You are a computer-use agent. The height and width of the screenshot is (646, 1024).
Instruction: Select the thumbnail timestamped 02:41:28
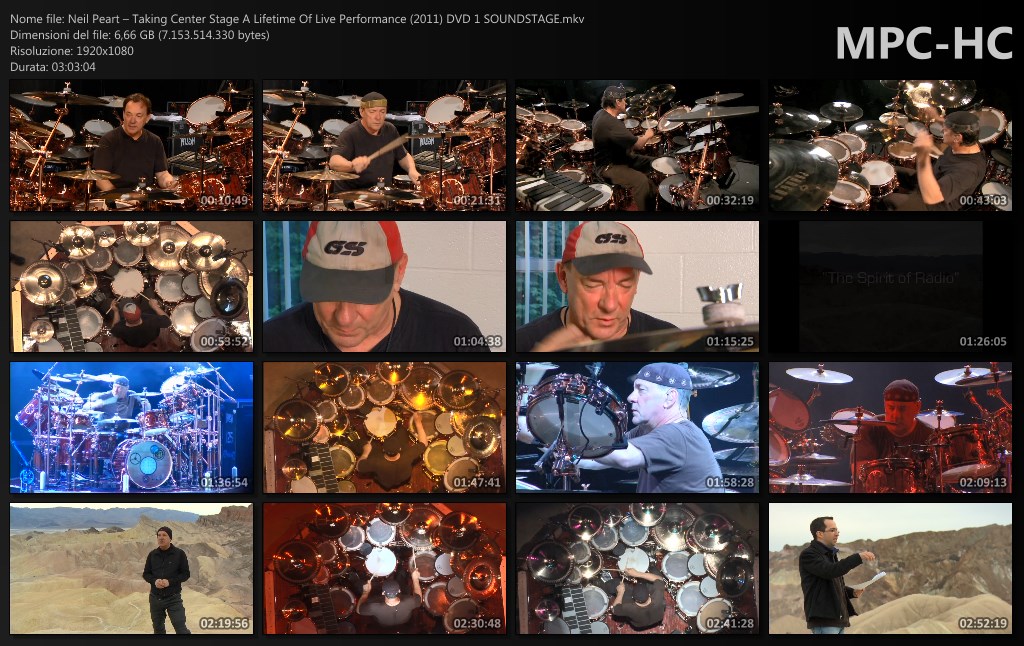pyautogui.click(x=637, y=569)
